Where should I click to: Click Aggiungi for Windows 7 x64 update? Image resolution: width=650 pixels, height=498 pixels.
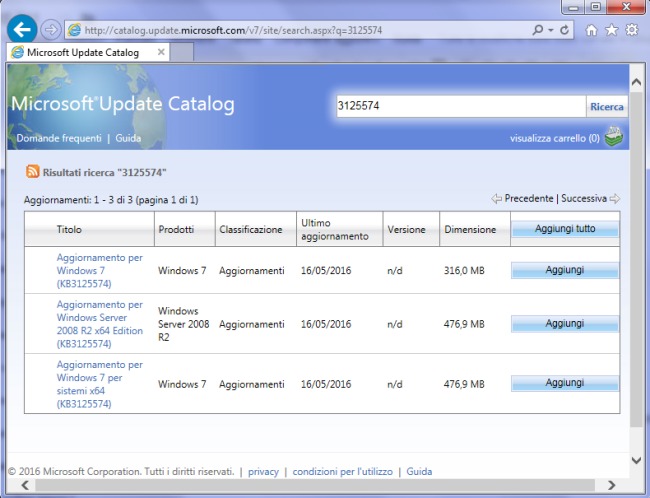coord(565,383)
